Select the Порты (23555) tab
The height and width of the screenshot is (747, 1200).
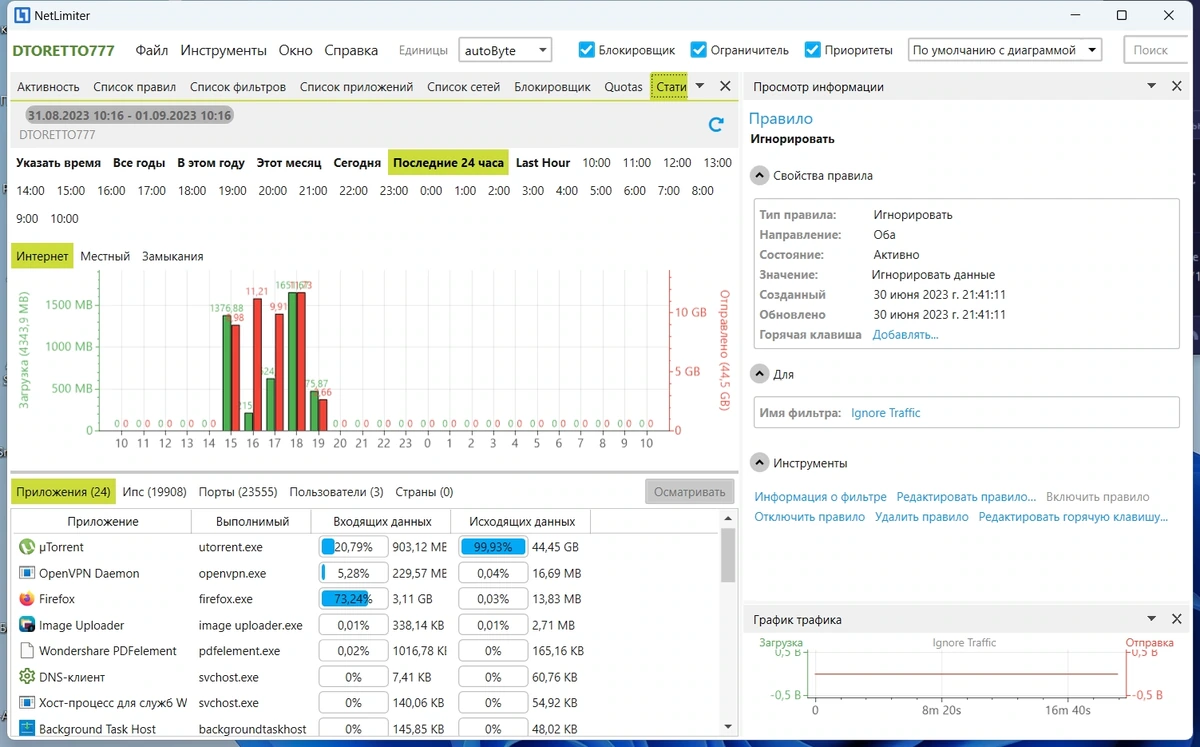click(237, 492)
